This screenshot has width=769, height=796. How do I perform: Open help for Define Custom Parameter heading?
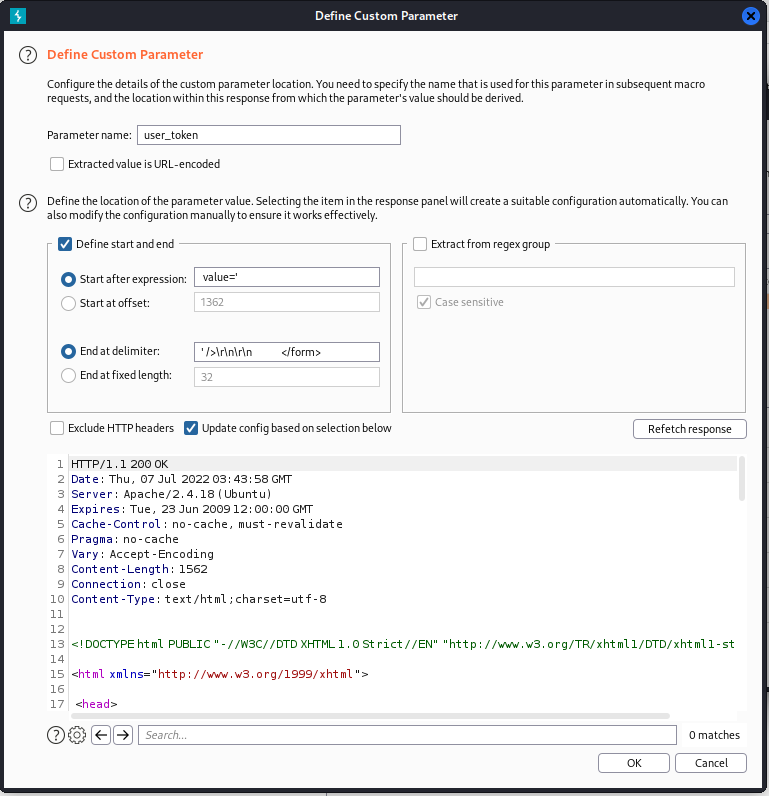[28, 55]
